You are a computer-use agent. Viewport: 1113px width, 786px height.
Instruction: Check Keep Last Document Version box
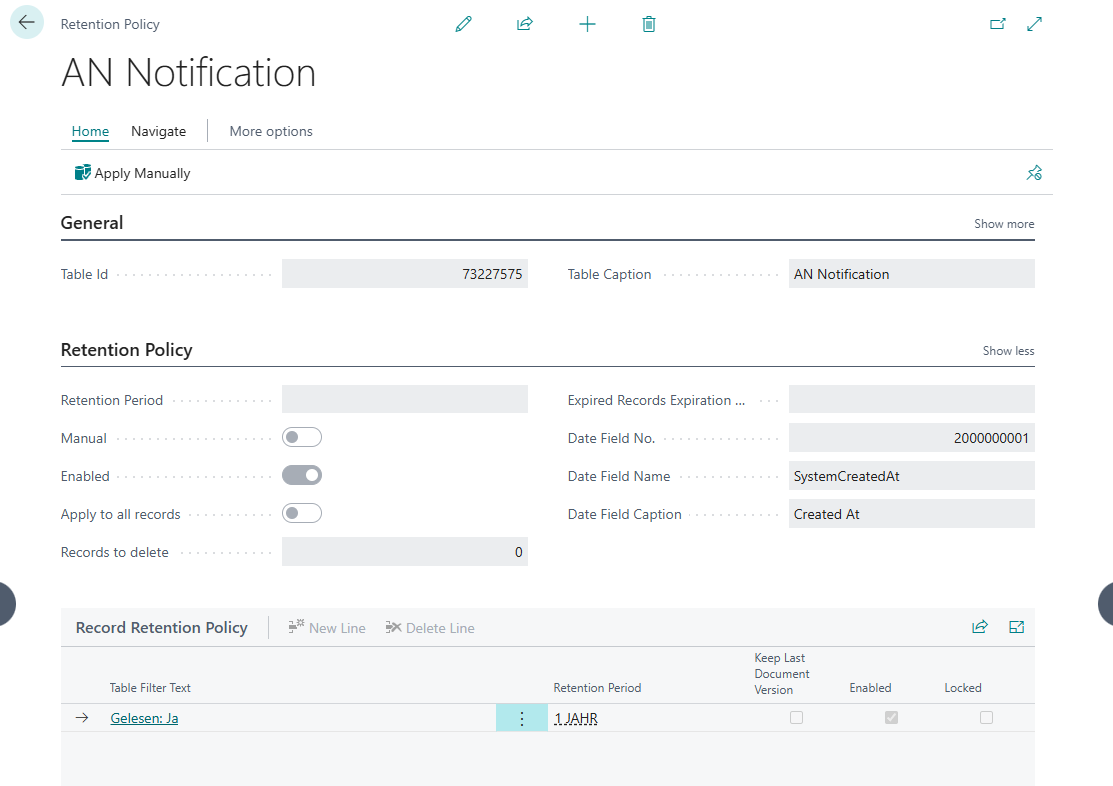pyautogui.click(x=796, y=717)
